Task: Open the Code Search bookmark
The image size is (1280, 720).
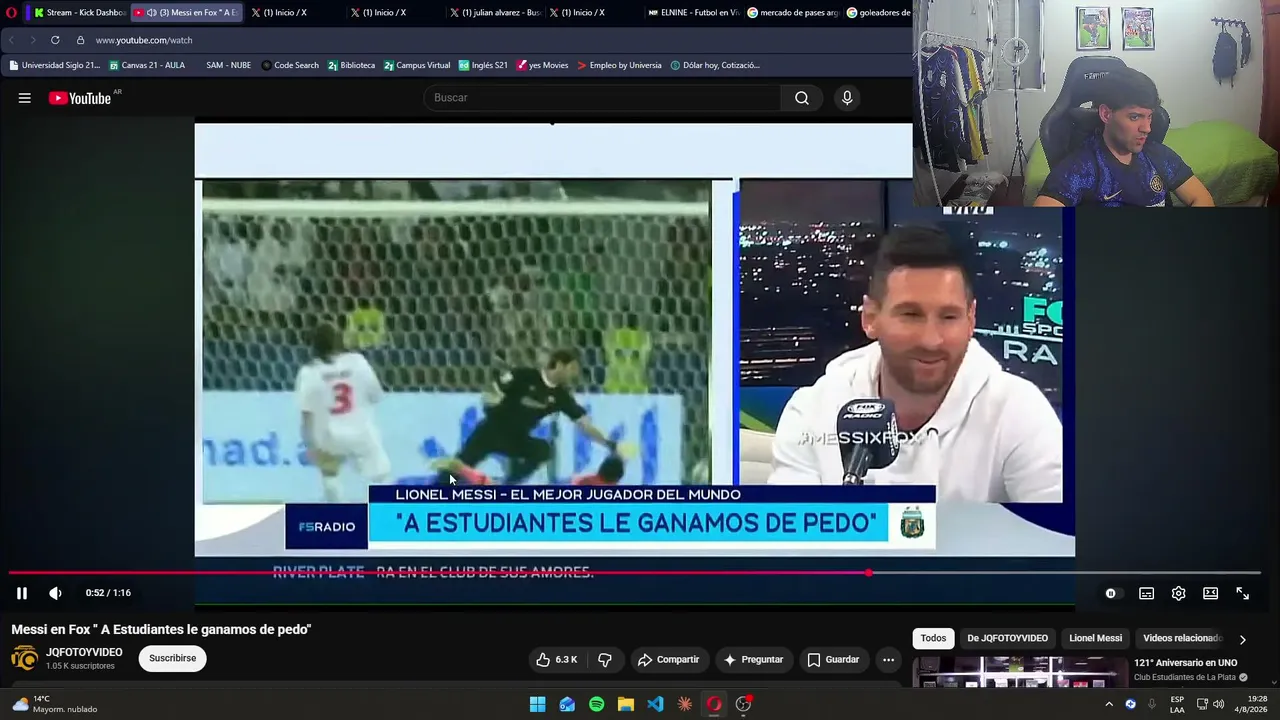Action: pos(290,65)
